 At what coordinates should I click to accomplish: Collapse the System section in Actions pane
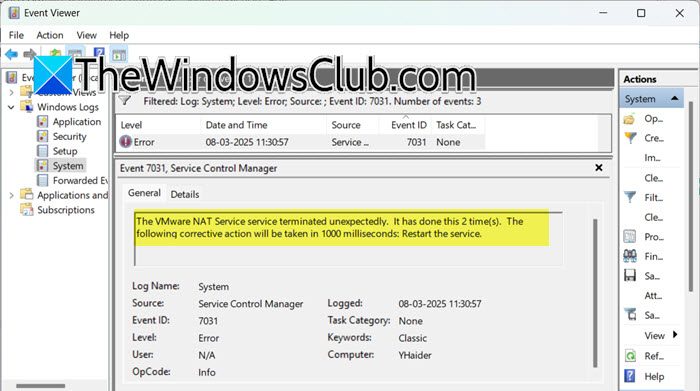675,99
